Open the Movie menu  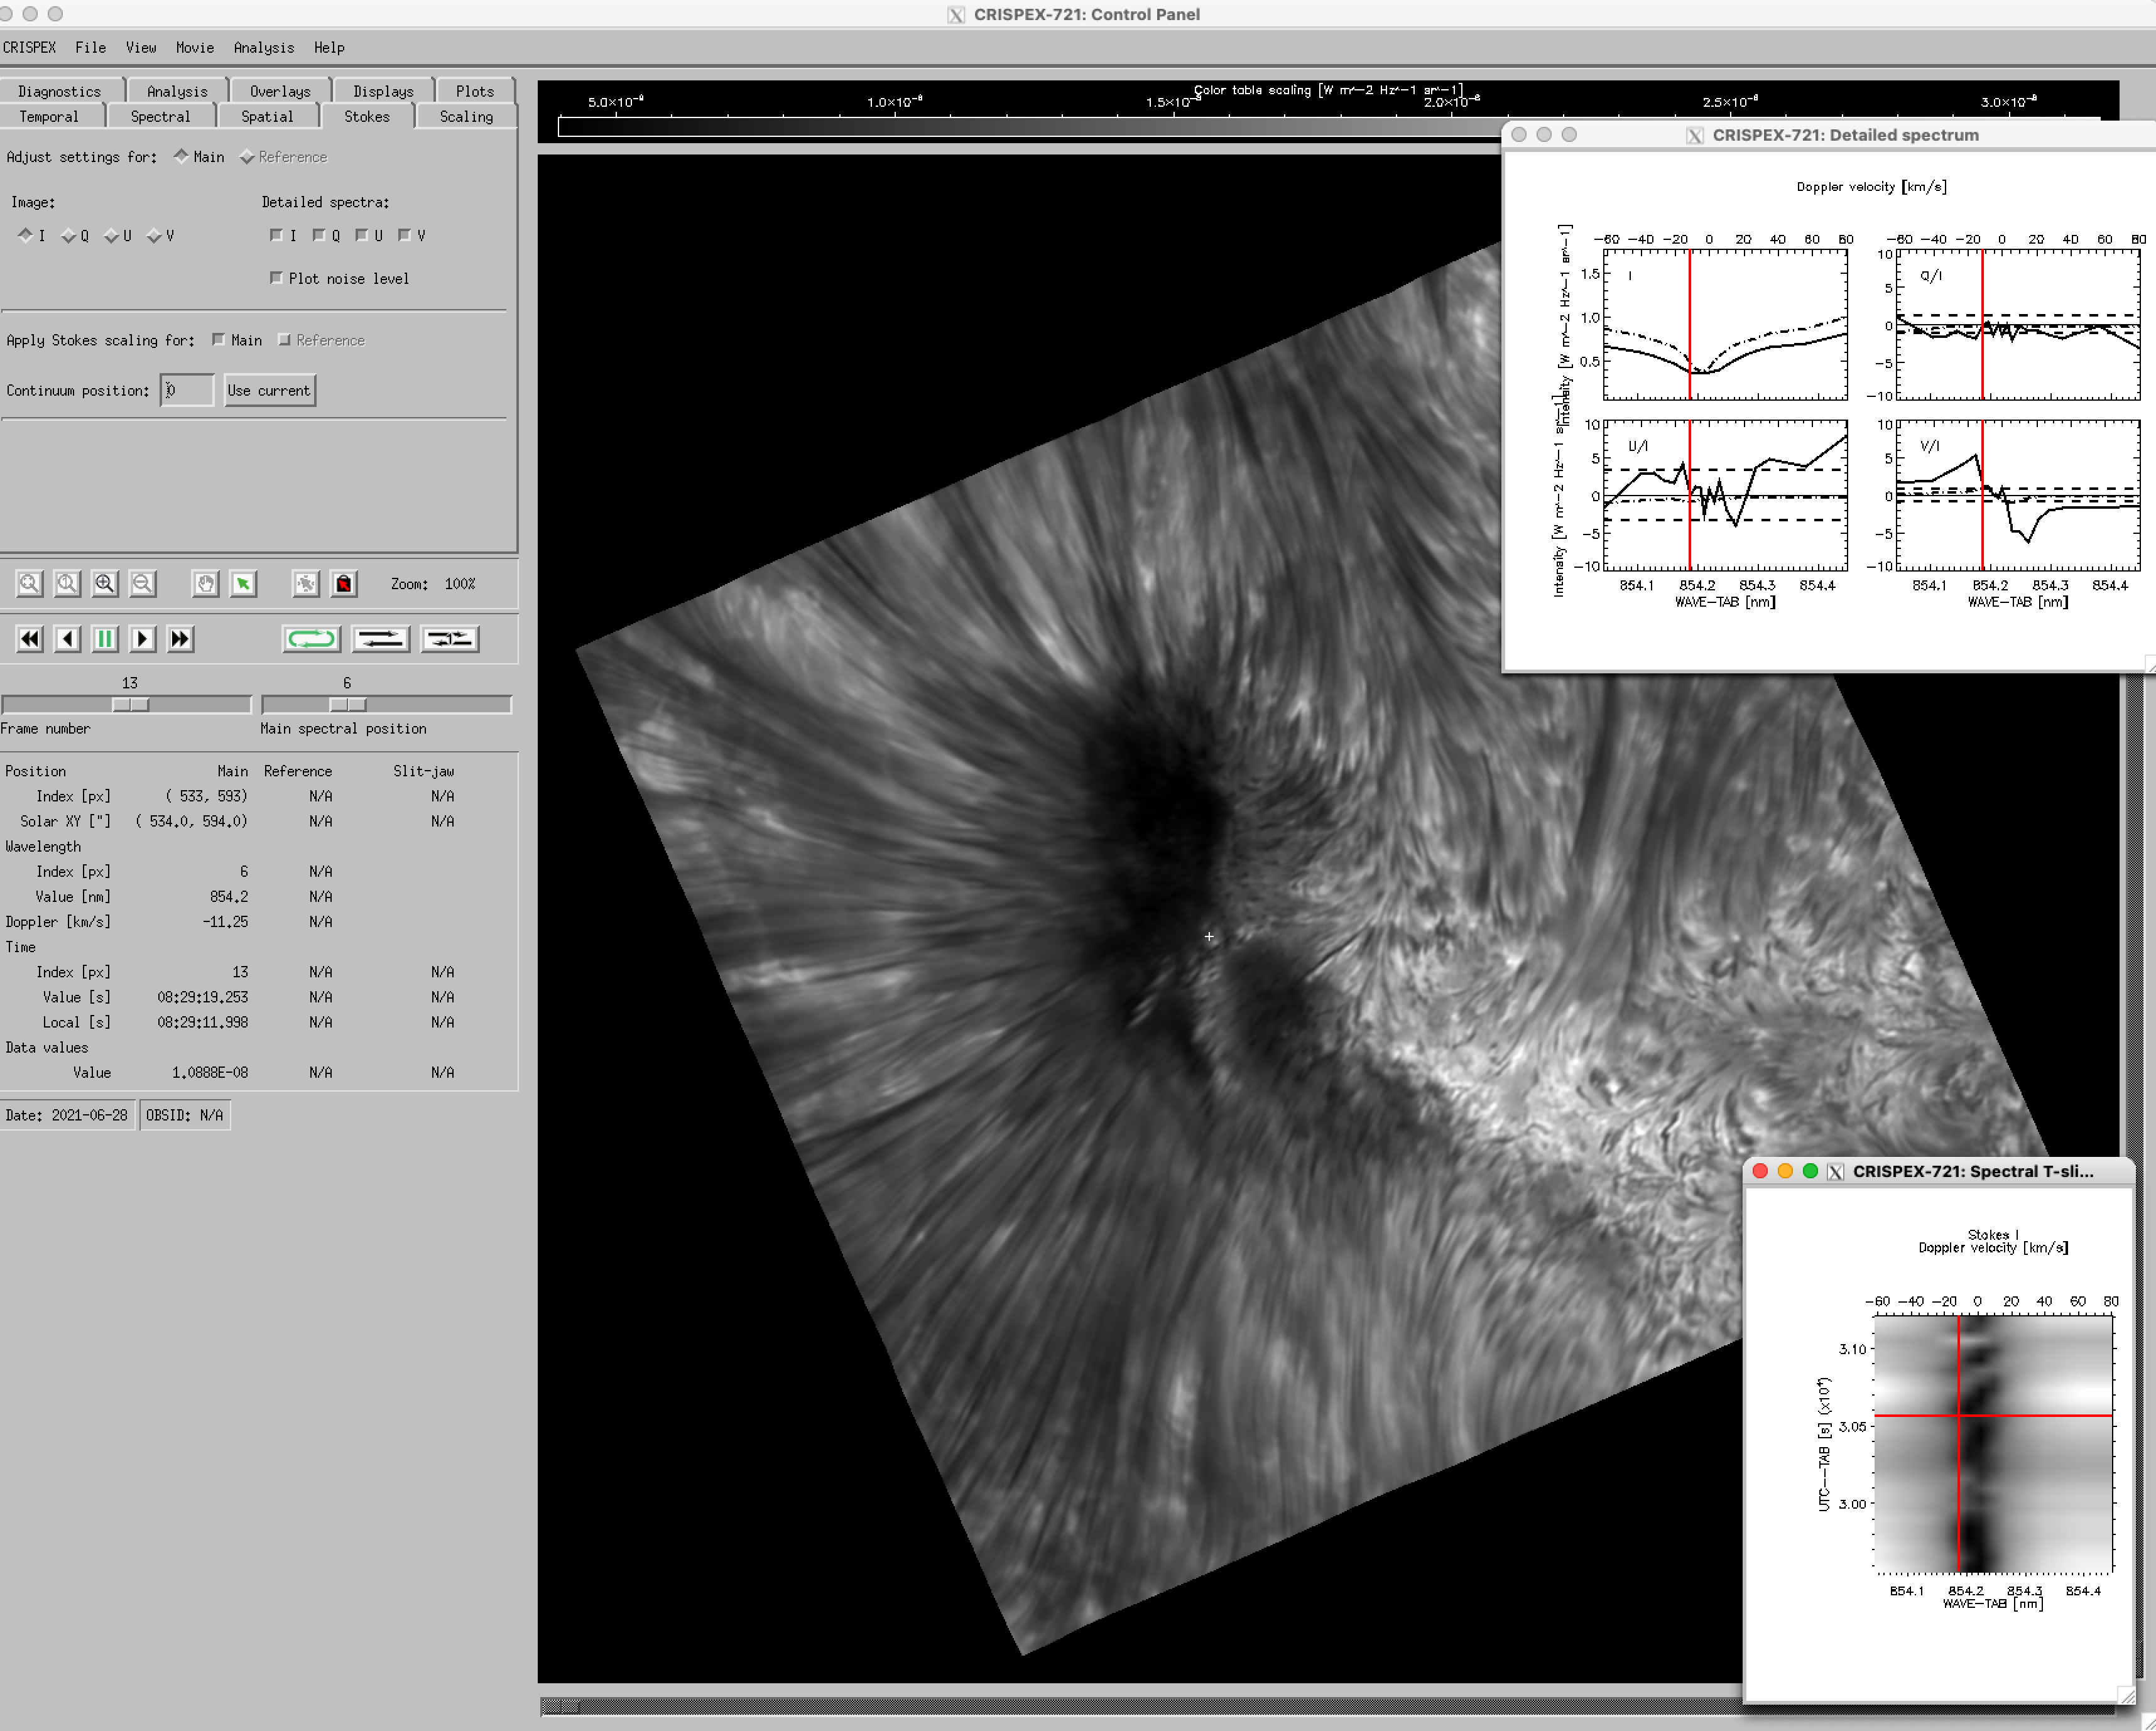pos(194,47)
